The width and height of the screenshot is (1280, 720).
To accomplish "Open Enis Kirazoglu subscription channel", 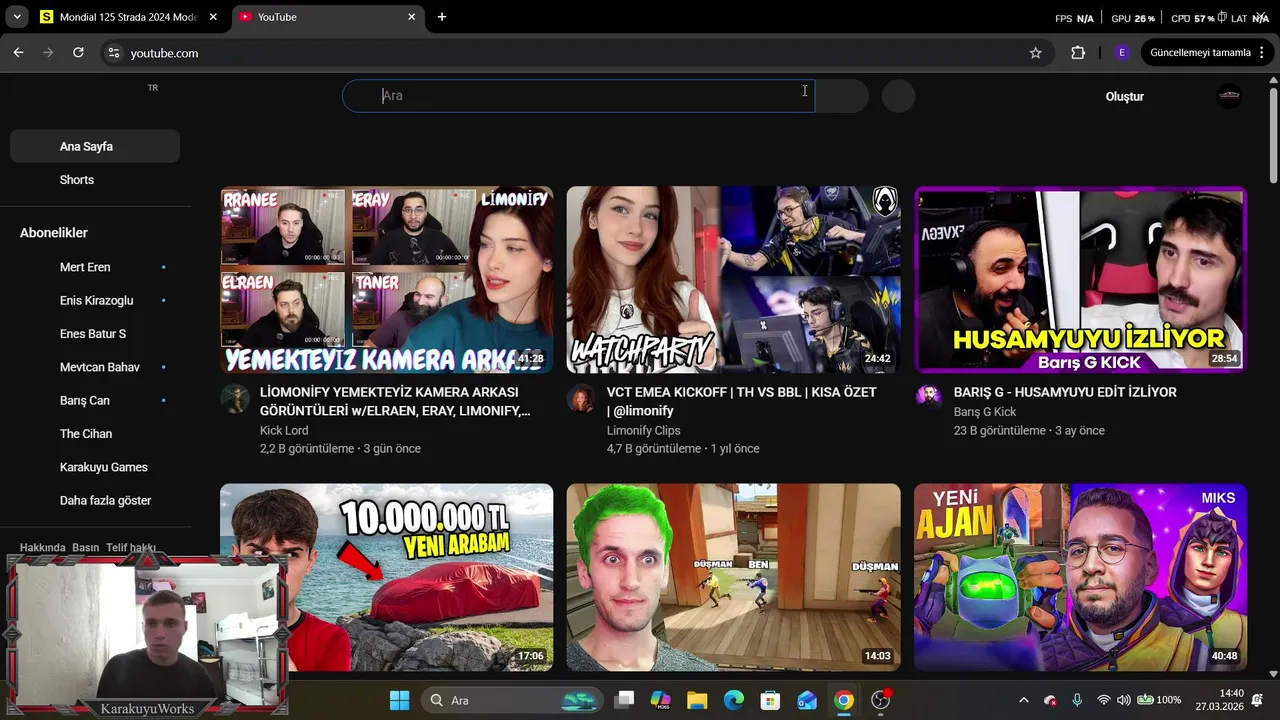I will [x=95, y=301].
